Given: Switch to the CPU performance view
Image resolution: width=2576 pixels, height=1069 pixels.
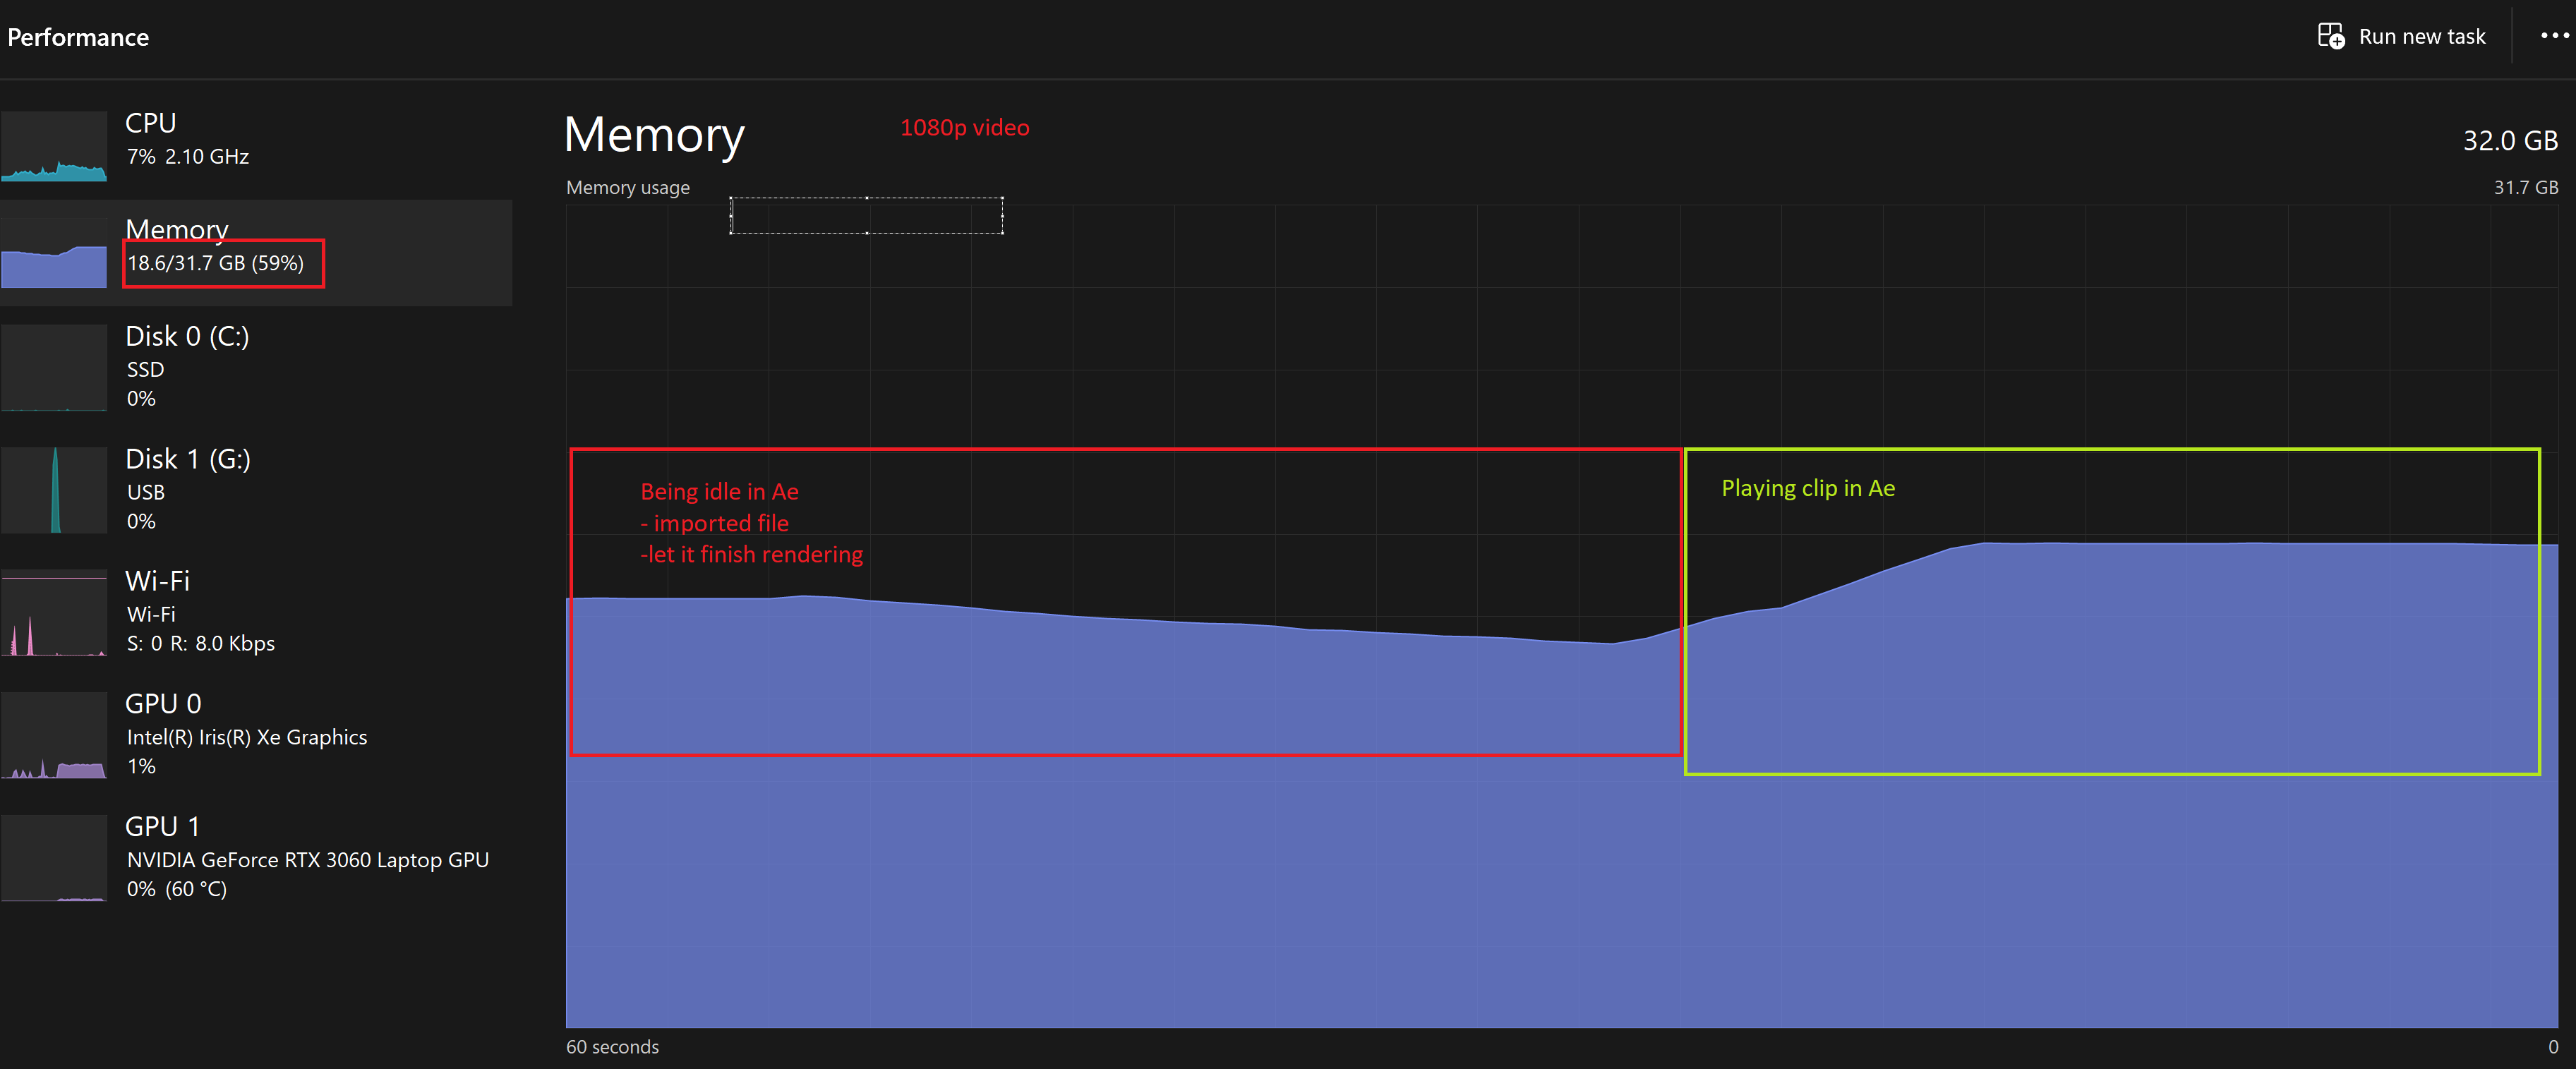Looking at the screenshot, I should pos(250,138).
